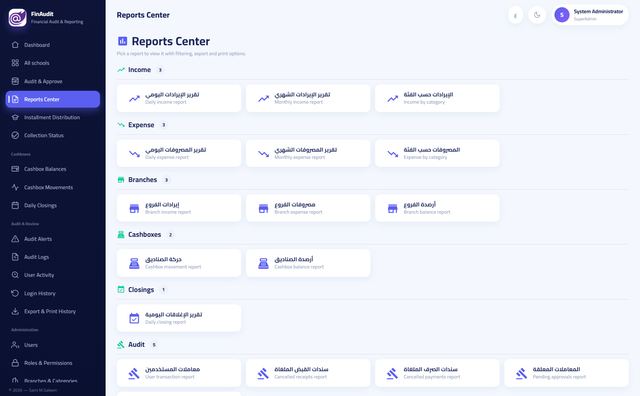Click the small round button beside the moon toggle
This screenshot has height=396, width=640.
(516, 15)
